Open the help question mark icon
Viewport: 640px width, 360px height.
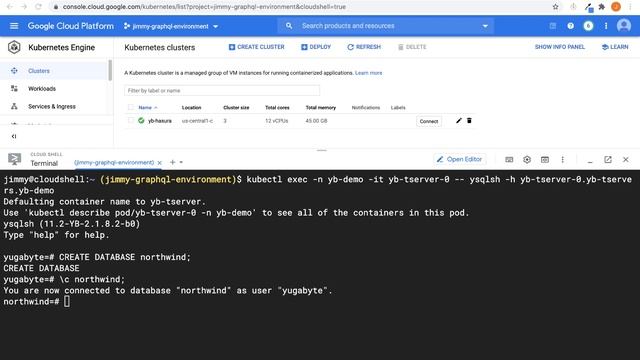[570, 26]
